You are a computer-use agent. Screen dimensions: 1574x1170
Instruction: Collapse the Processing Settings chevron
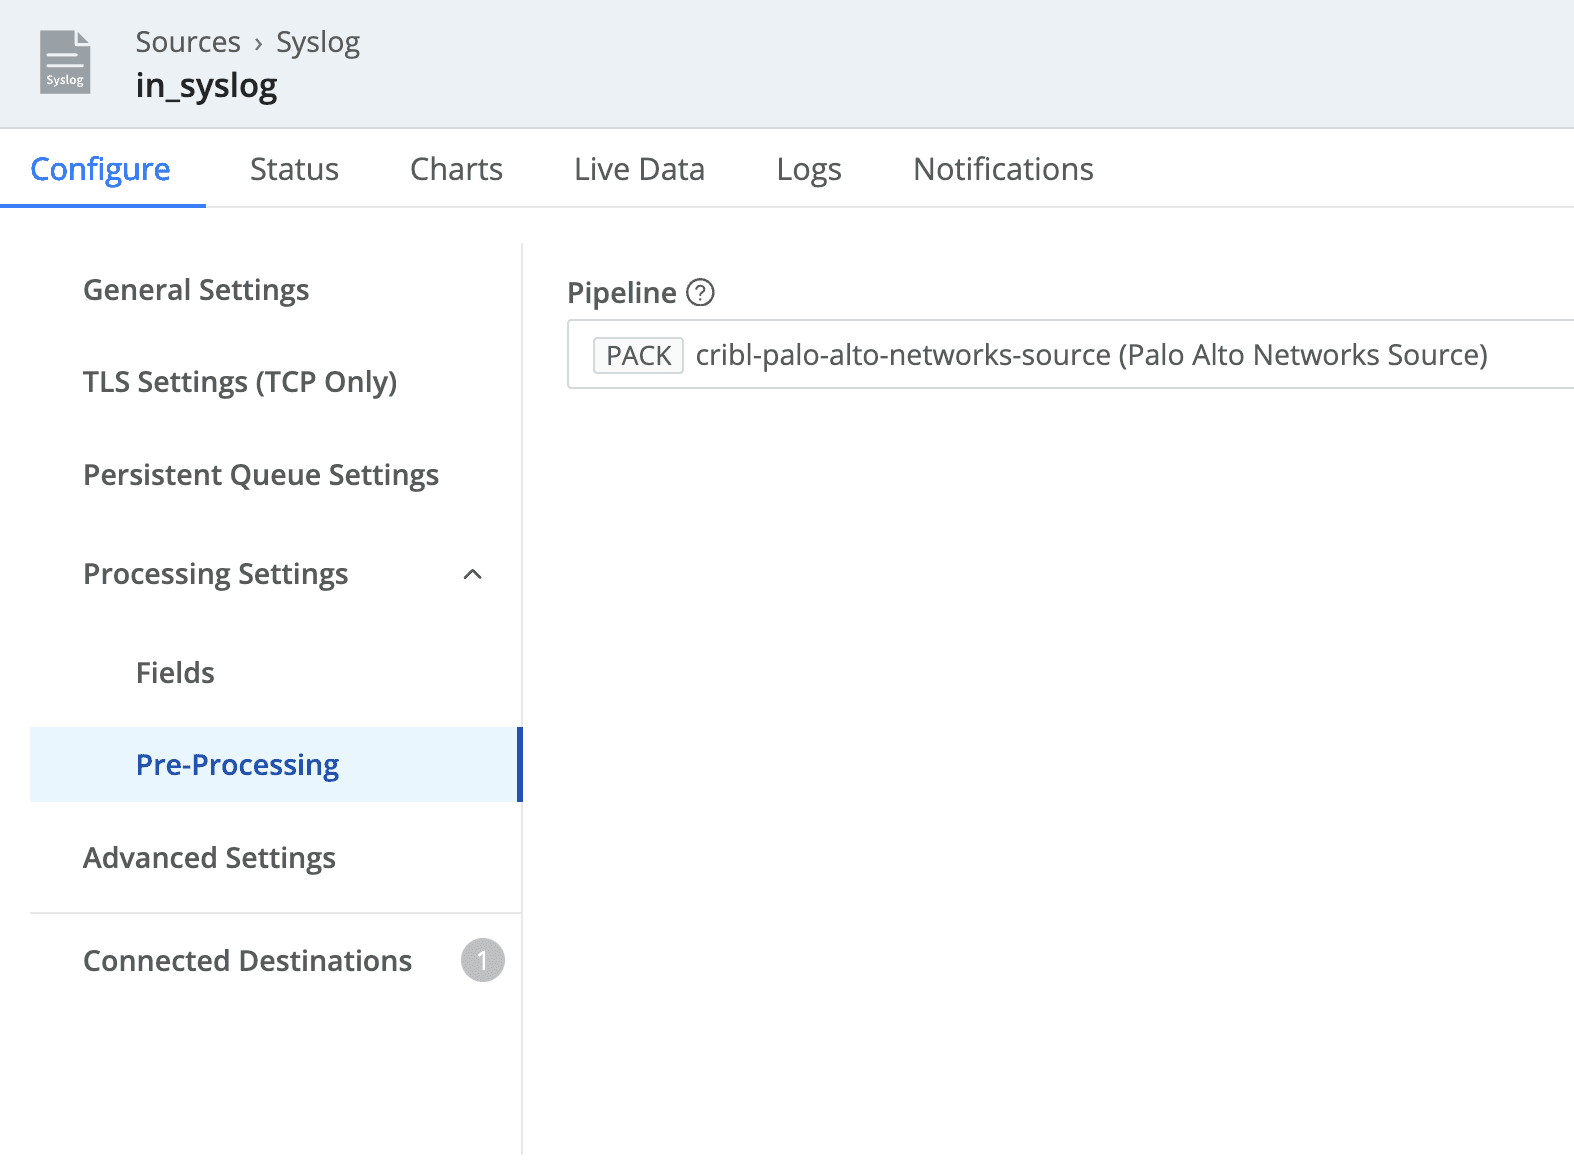click(x=473, y=574)
